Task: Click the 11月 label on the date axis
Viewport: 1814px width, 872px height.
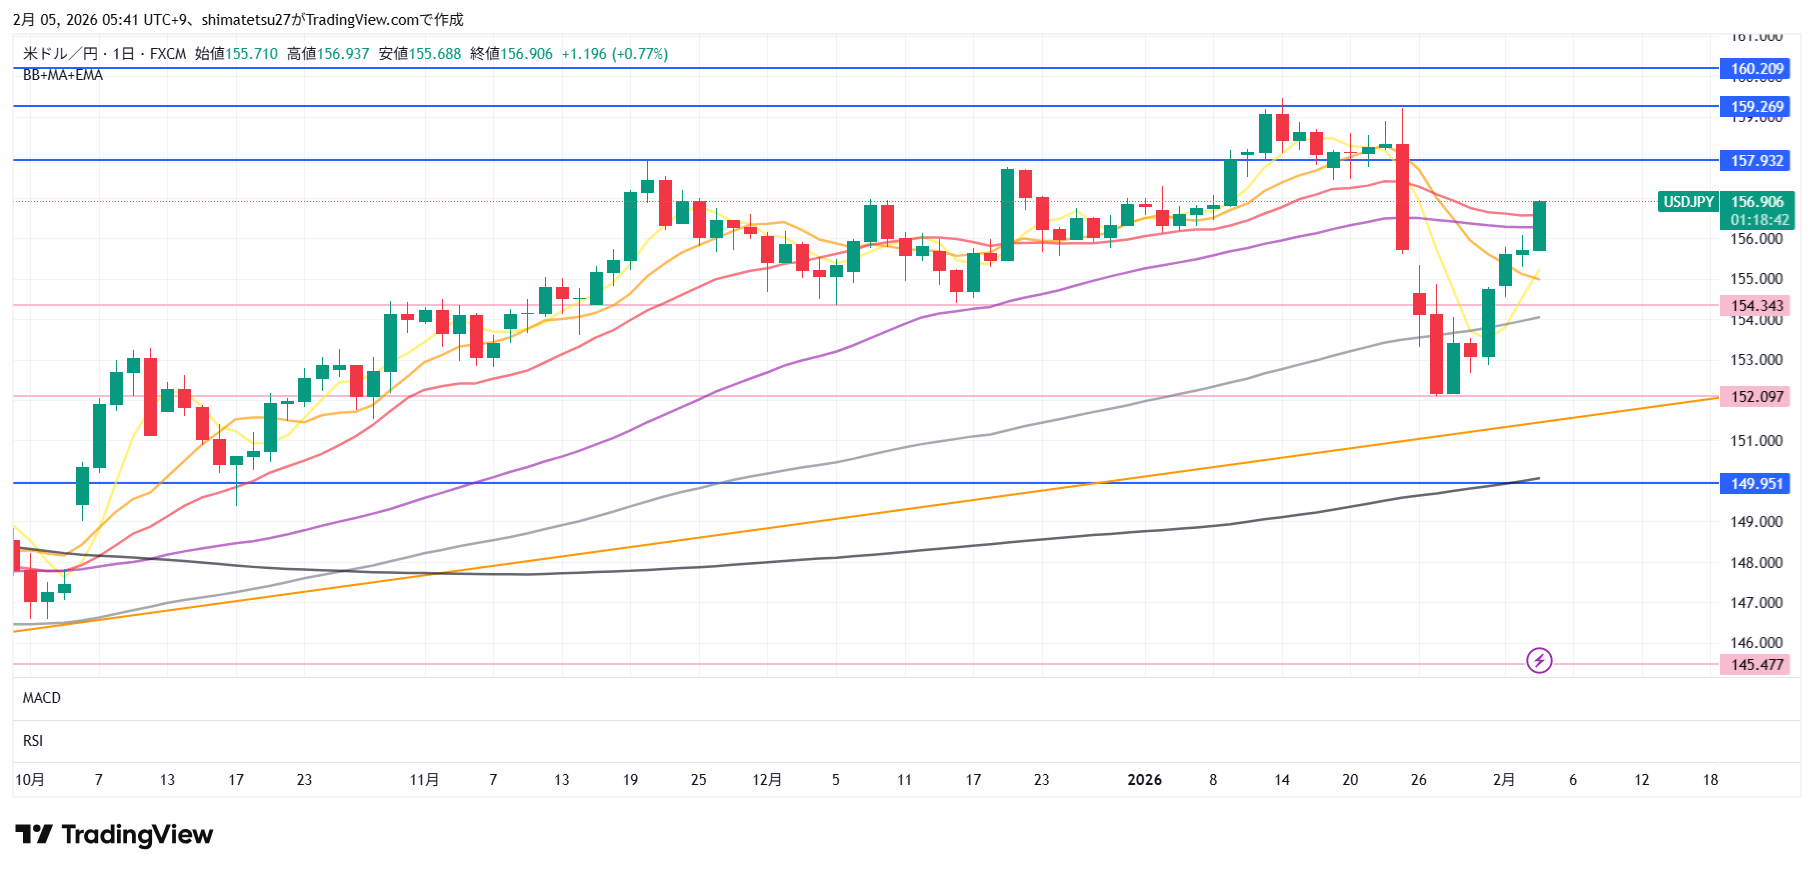Action: tap(424, 780)
